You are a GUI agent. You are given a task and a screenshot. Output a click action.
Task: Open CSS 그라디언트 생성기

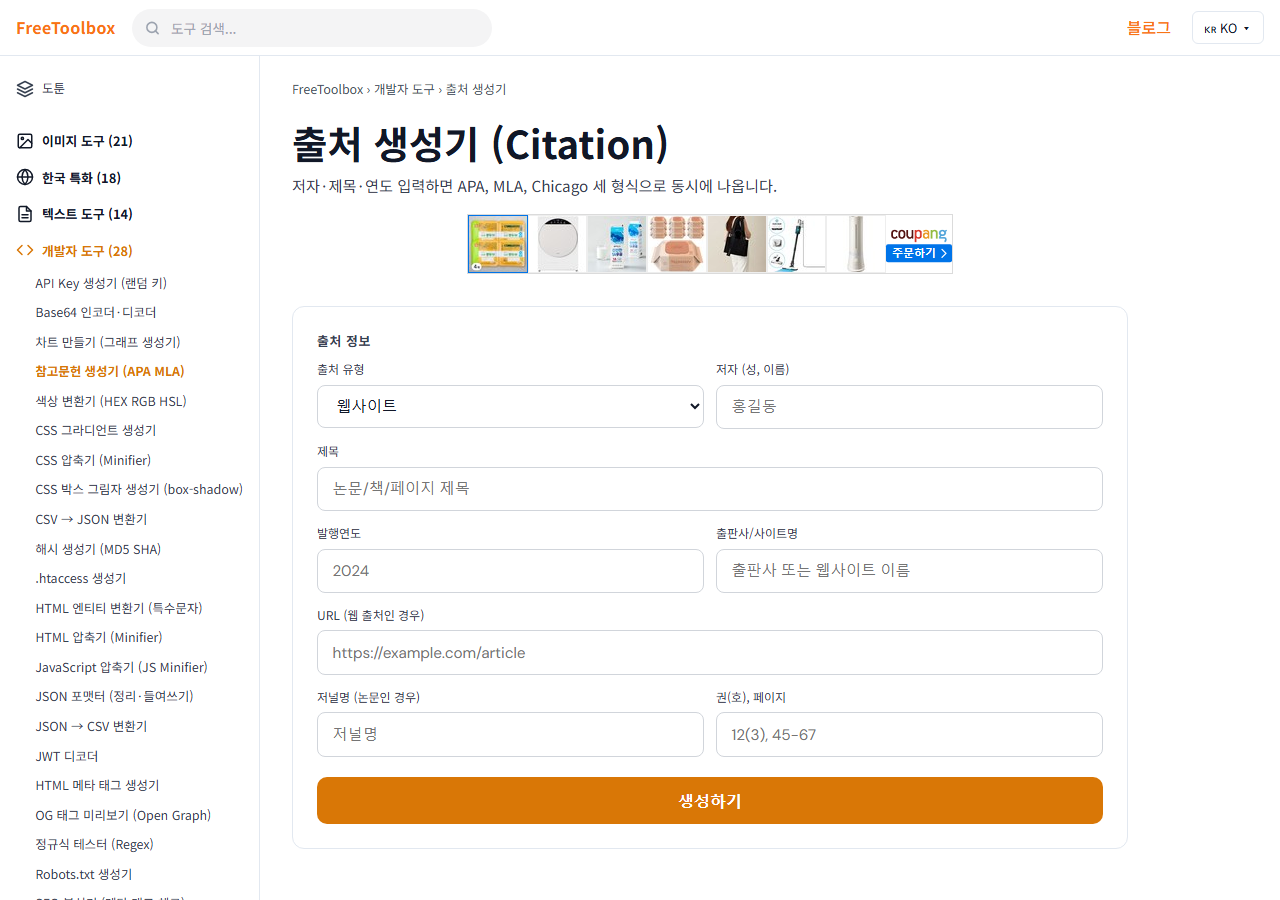(96, 430)
